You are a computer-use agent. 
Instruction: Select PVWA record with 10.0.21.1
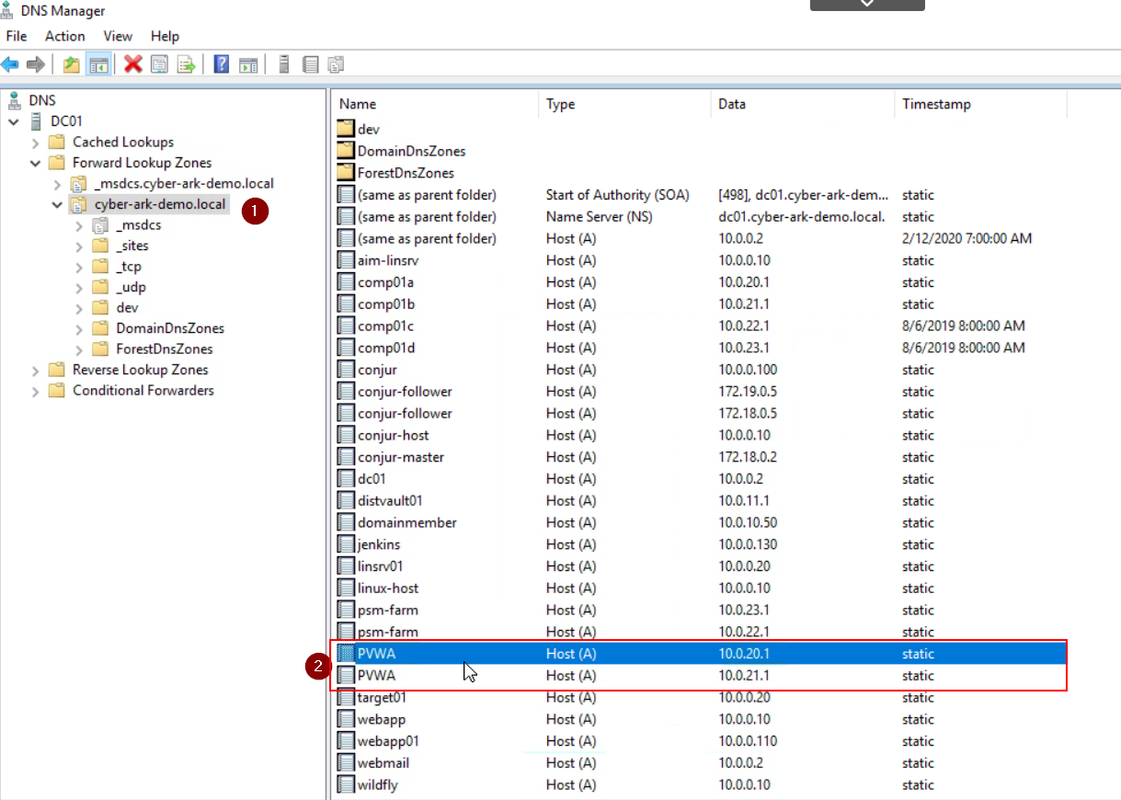[x=701, y=676]
